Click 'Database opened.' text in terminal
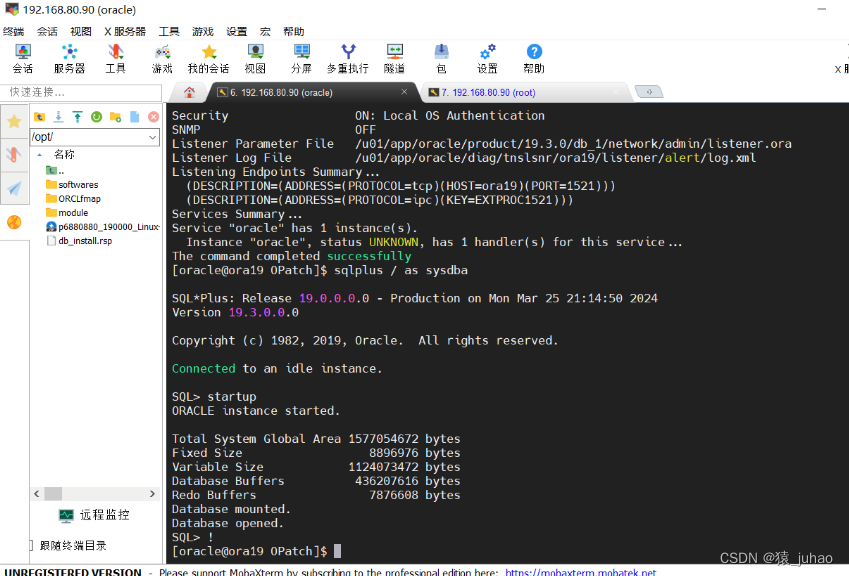This screenshot has height=576, width=849. 227,523
